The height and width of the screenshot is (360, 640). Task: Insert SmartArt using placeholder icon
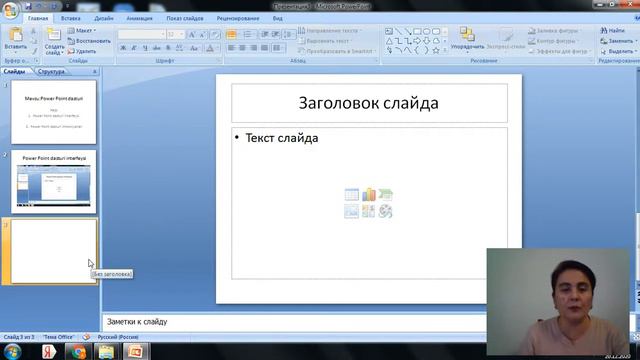pyautogui.click(x=385, y=195)
